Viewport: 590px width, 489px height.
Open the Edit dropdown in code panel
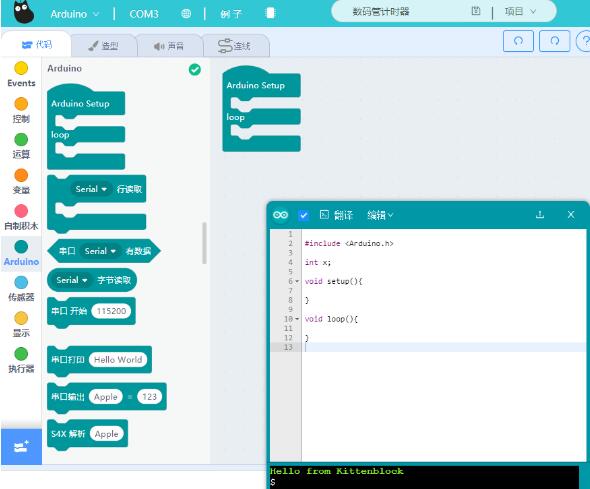pyautogui.click(x=380, y=215)
